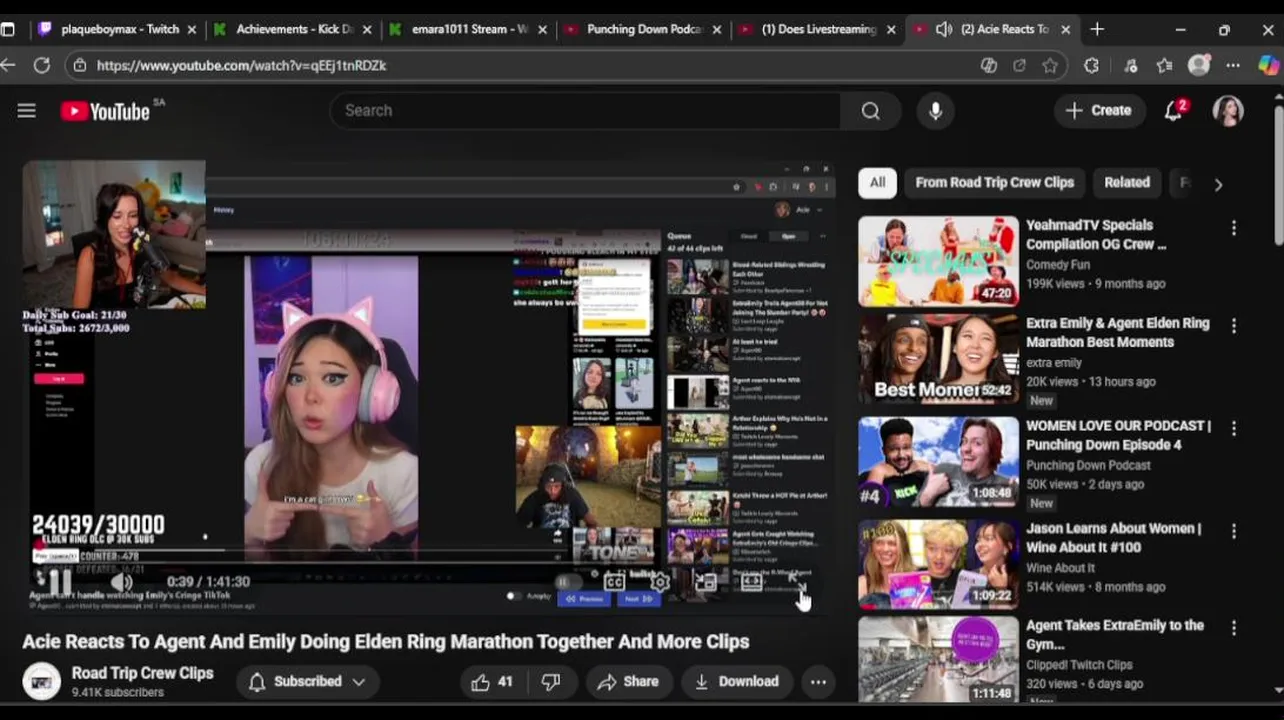Open Punching Down Episode 4 thumbnail
1284x720 pixels.
pyautogui.click(x=938, y=462)
